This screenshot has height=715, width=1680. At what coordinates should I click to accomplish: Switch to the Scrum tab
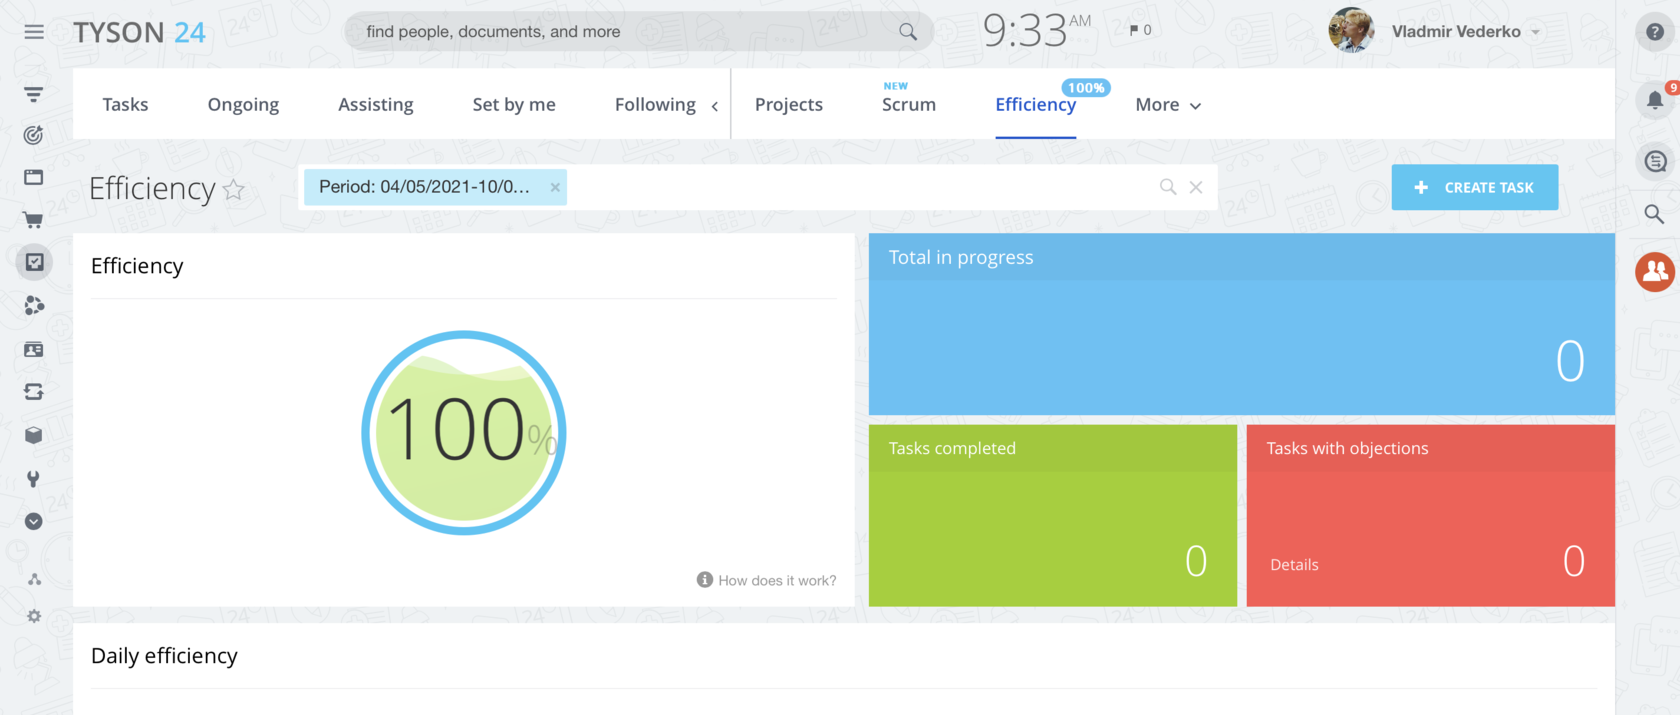coord(909,104)
